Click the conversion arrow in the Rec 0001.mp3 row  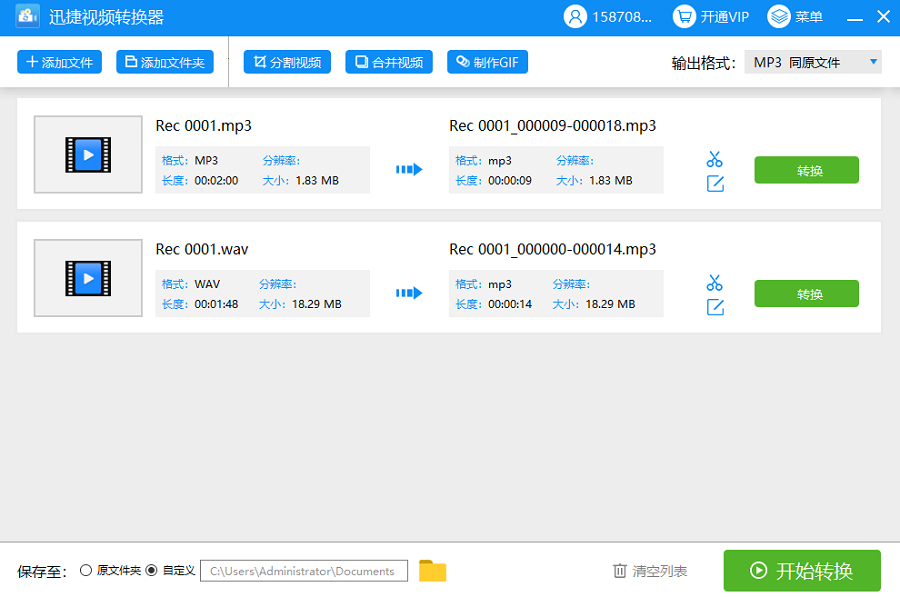[x=409, y=169]
